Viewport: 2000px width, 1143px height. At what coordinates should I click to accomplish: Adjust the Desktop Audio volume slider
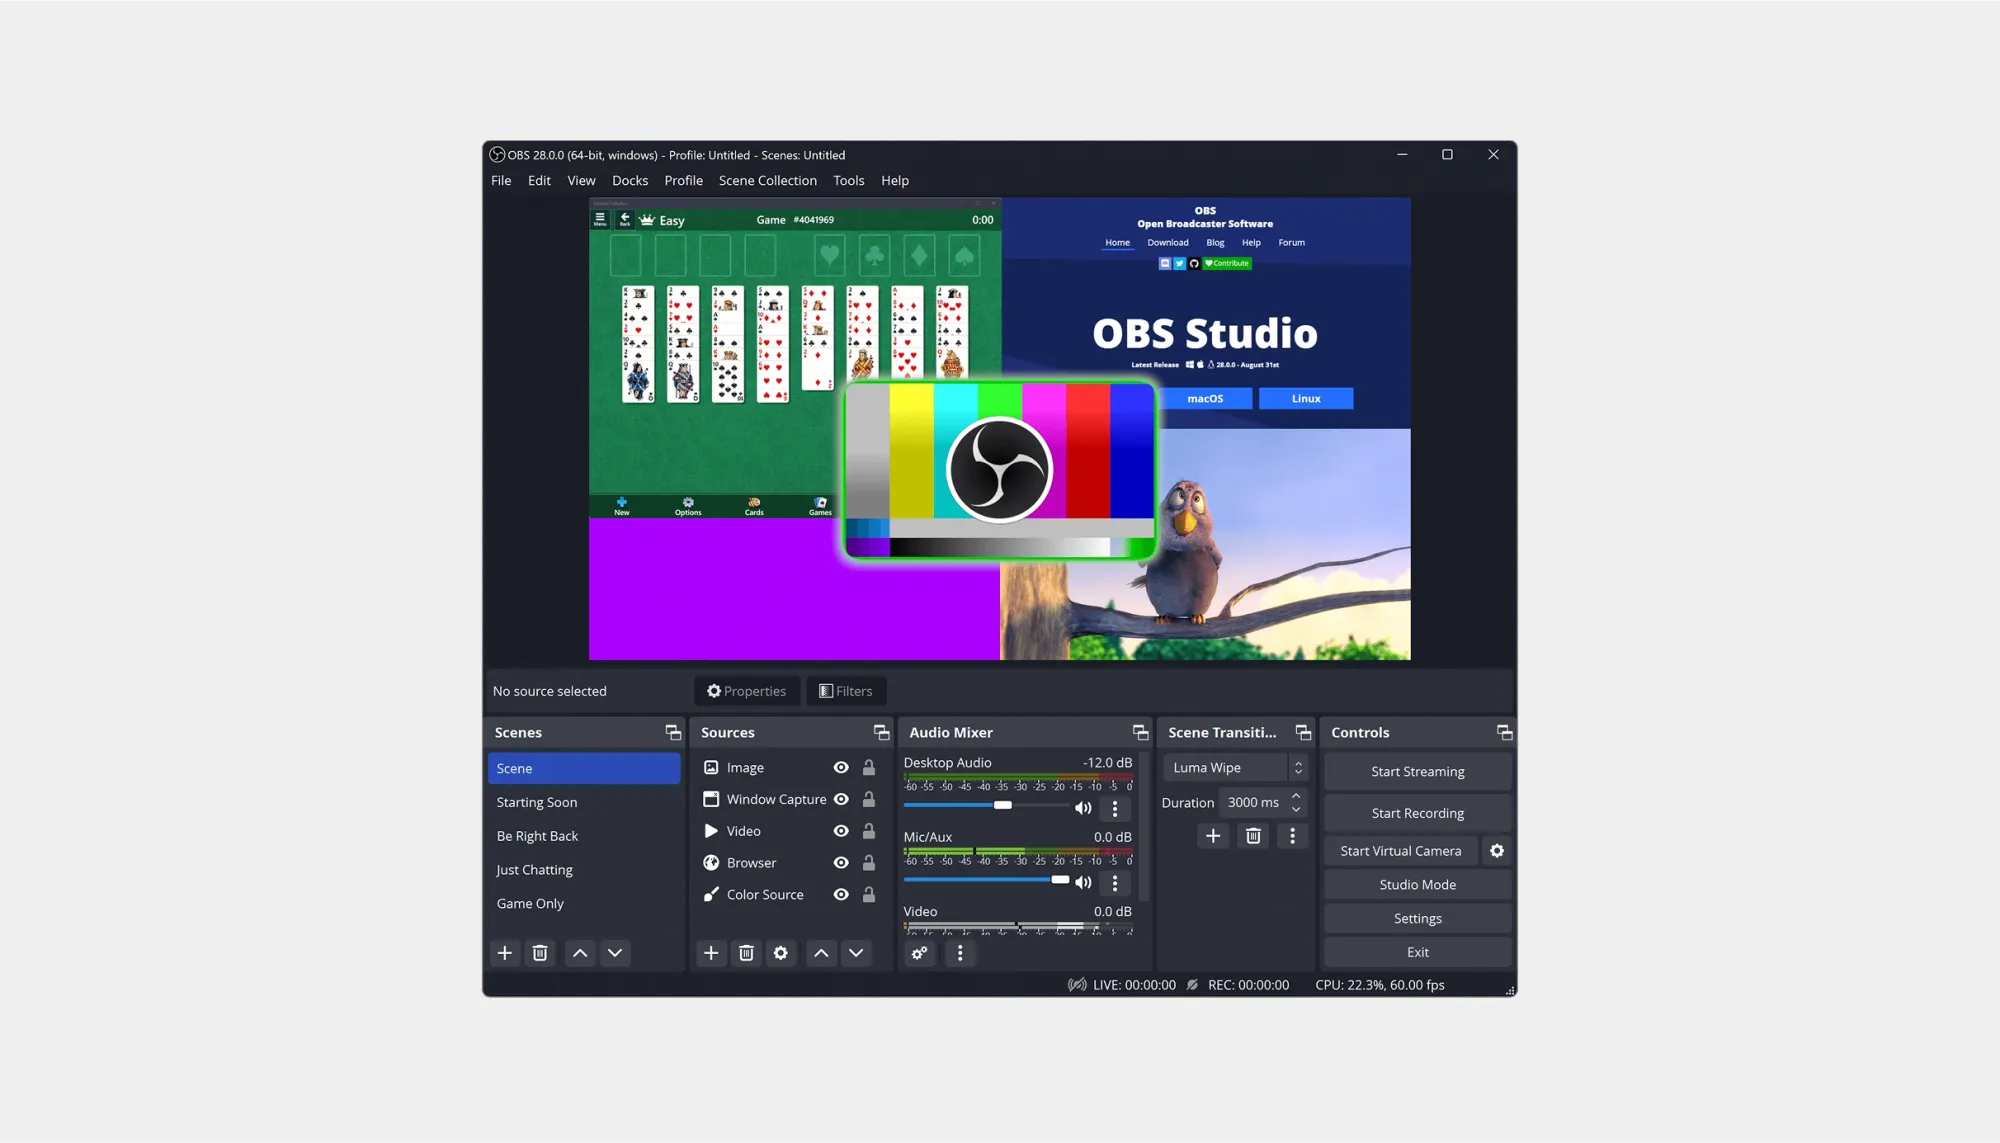tap(1003, 804)
